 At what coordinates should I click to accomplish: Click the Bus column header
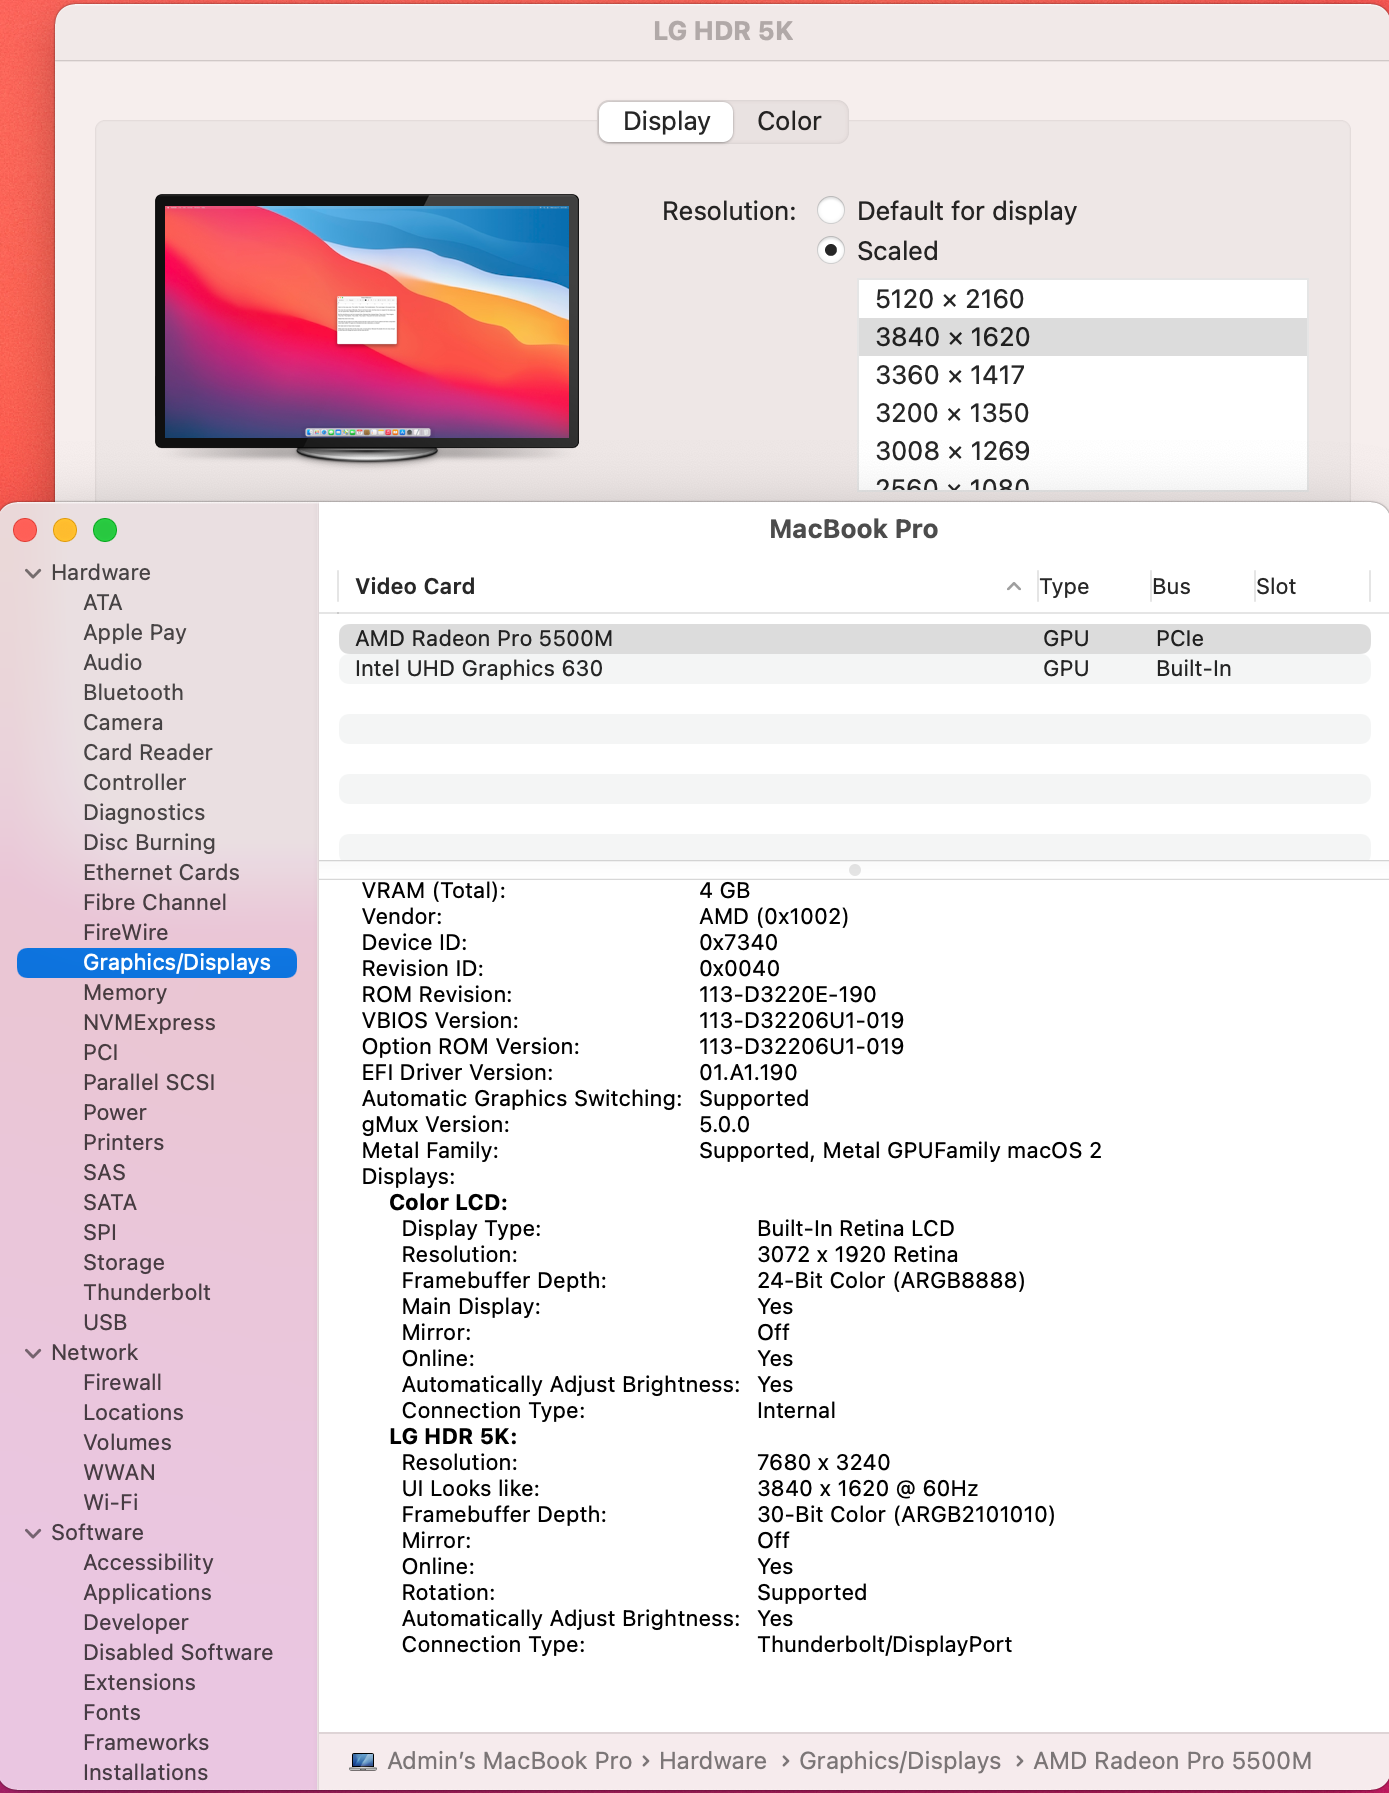tap(1171, 587)
